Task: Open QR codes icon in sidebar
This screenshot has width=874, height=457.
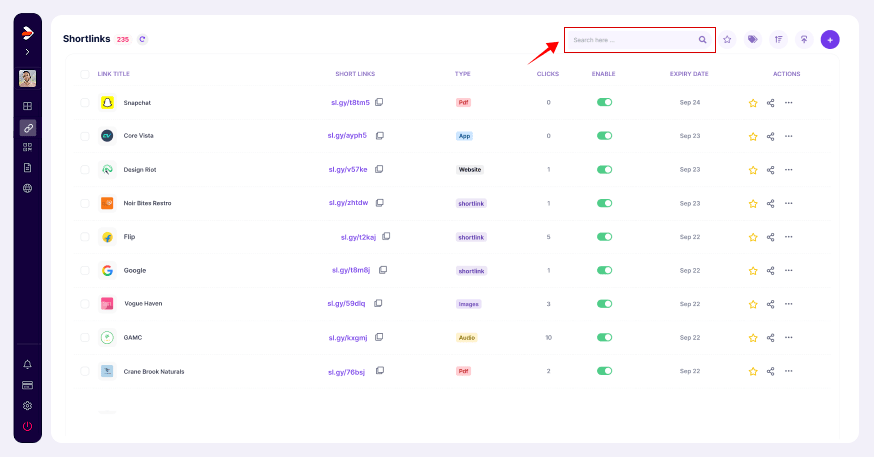Action: point(27,147)
